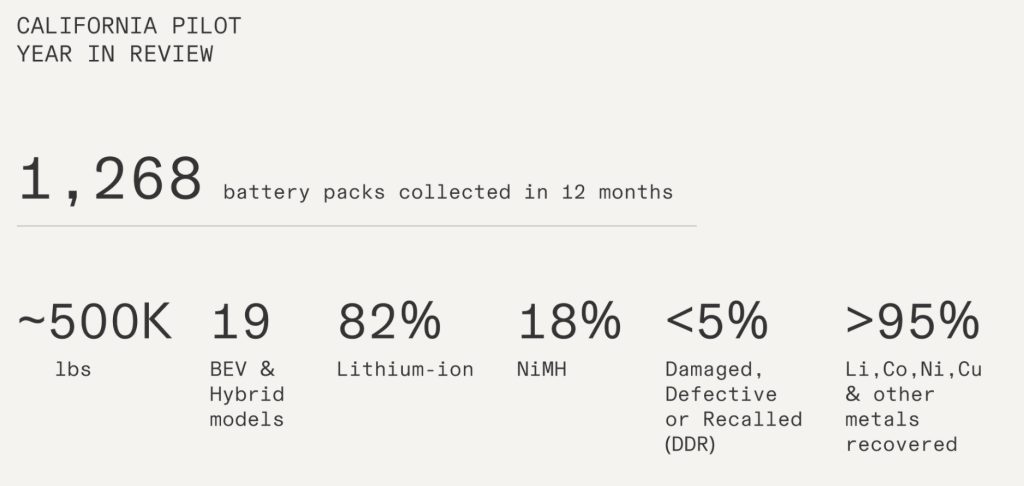Click the 'NiMH' label

click(542, 370)
